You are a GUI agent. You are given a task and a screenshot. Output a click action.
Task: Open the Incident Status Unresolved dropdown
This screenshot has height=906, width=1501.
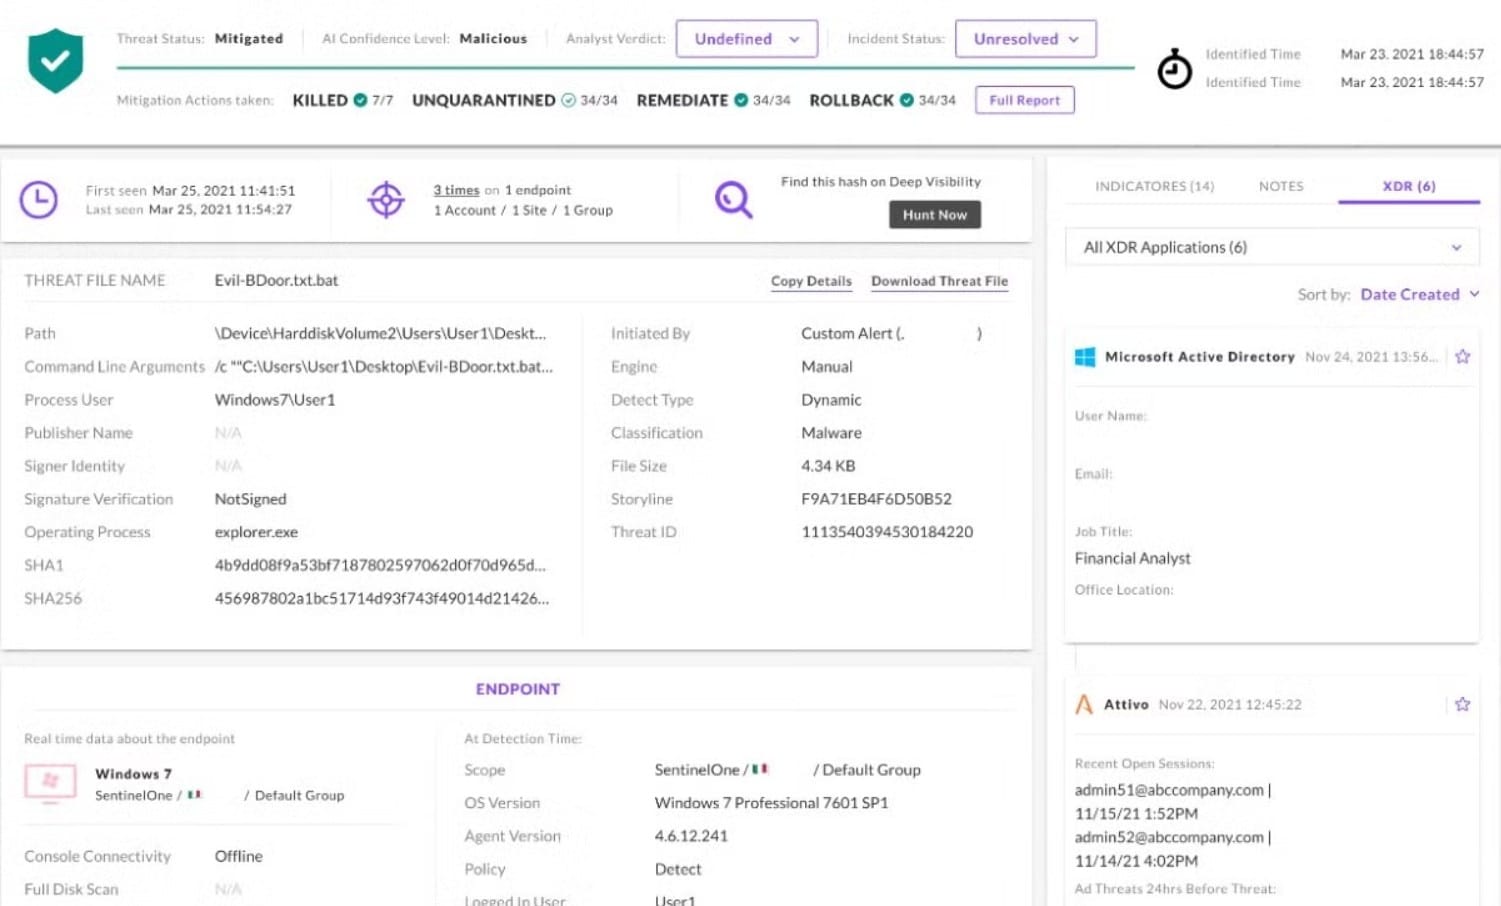pos(1026,39)
